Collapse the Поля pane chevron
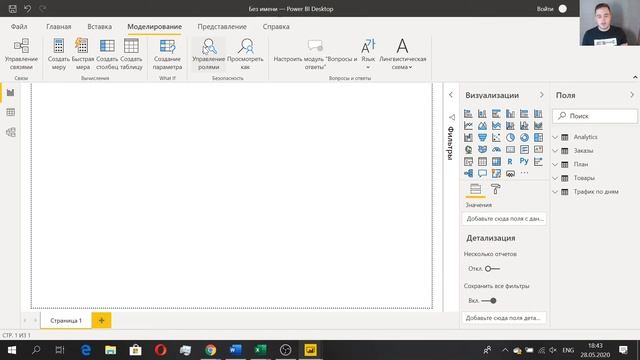The width and height of the screenshot is (640, 360). [632, 95]
